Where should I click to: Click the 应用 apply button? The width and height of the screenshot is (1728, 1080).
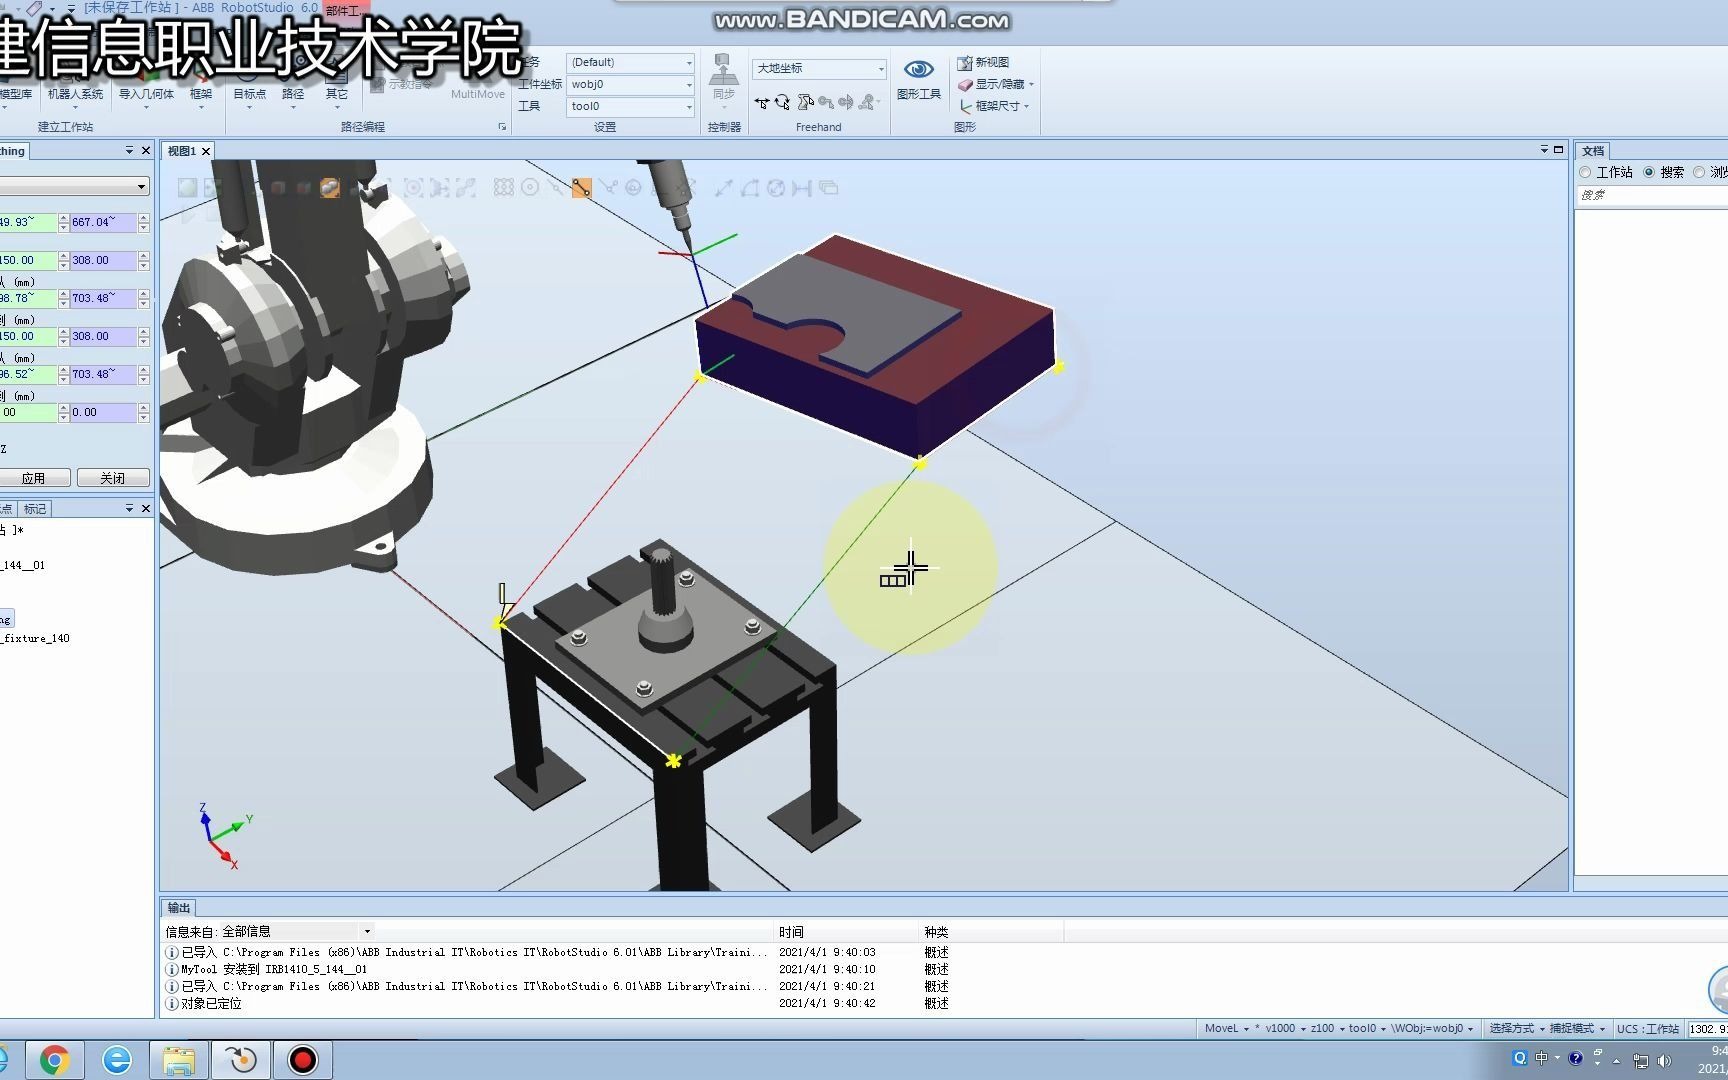[x=34, y=478]
